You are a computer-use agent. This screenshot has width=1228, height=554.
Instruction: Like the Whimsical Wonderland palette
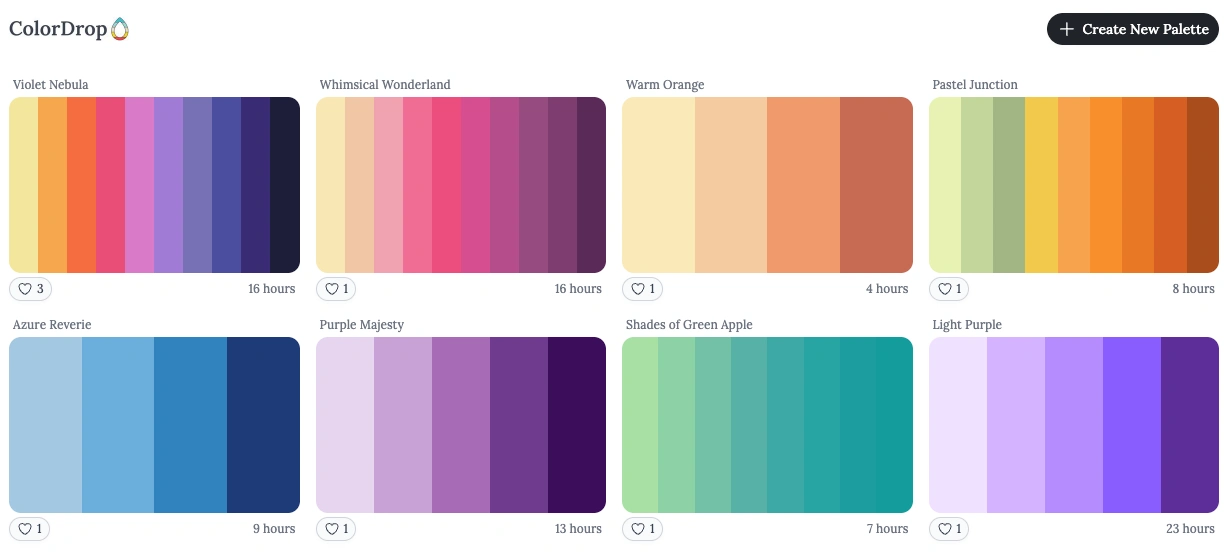[x=336, y=289]
